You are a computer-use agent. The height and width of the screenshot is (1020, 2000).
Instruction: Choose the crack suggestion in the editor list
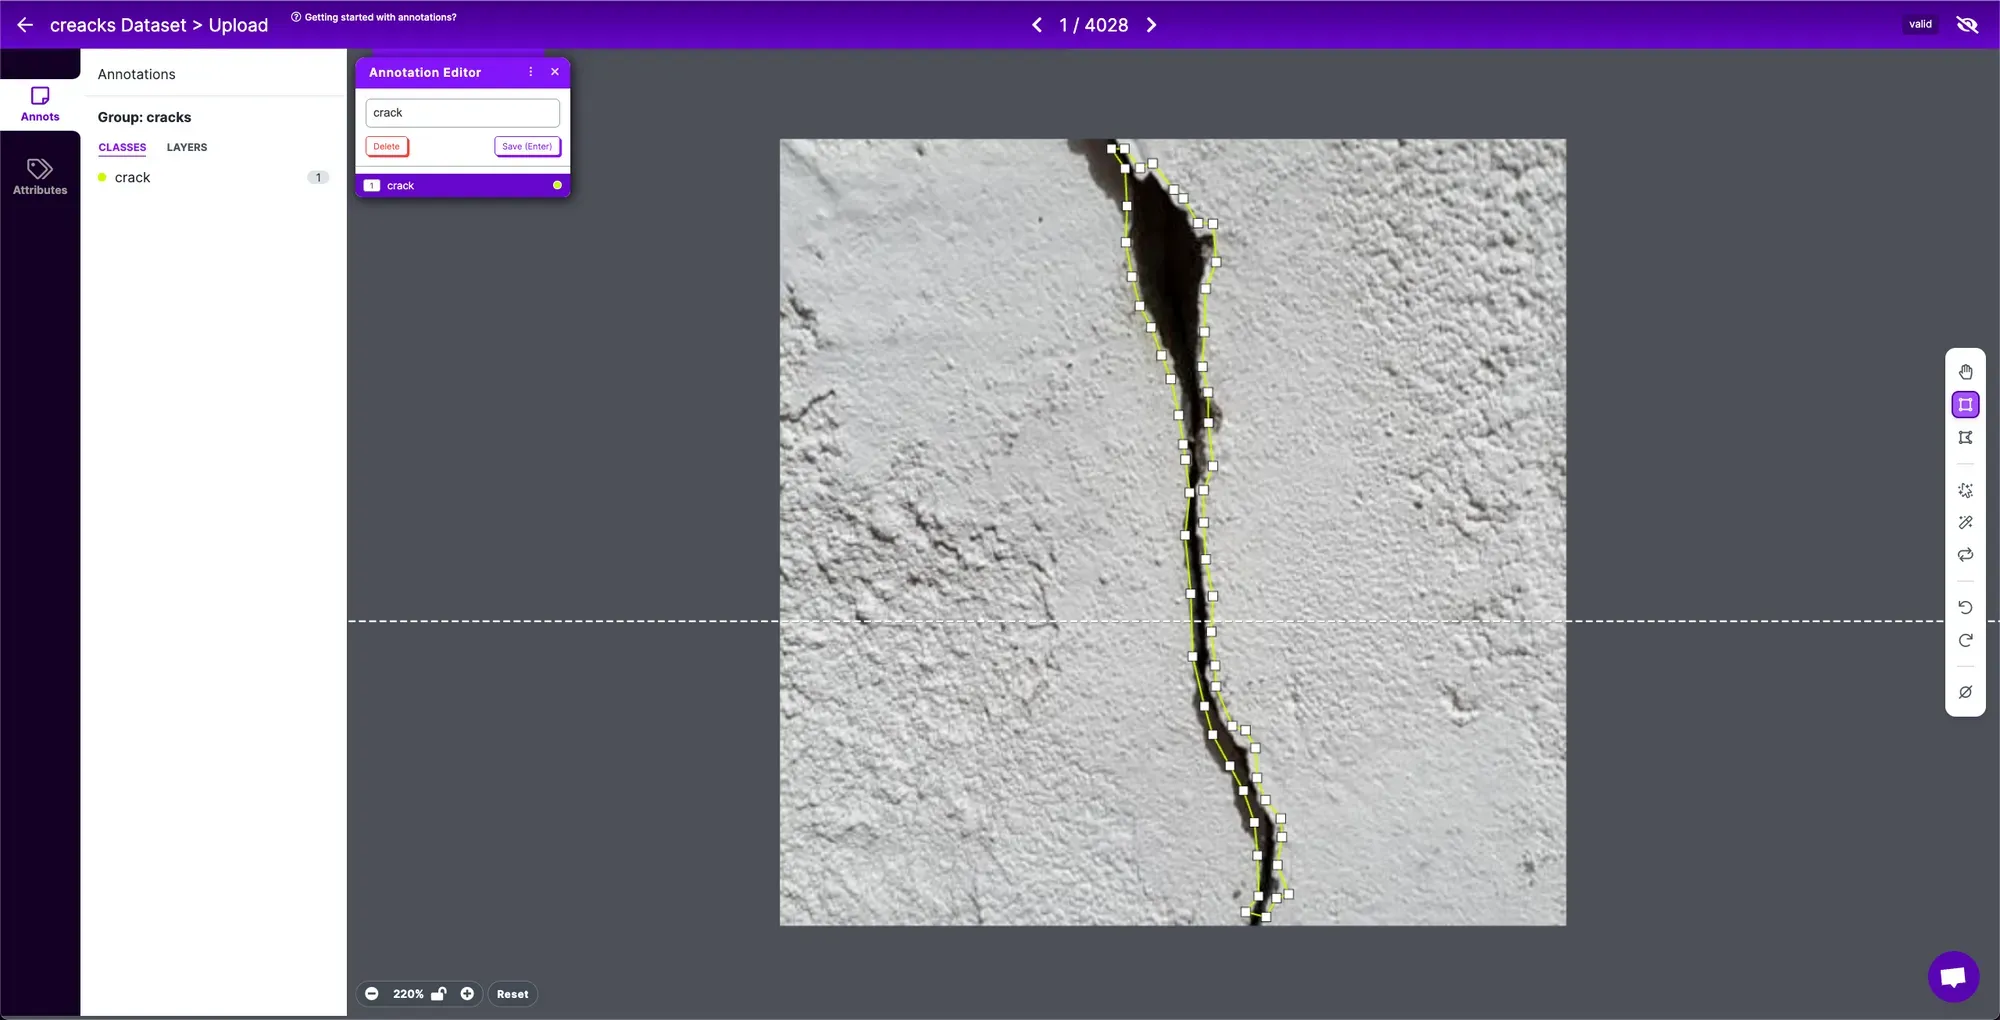462,185
